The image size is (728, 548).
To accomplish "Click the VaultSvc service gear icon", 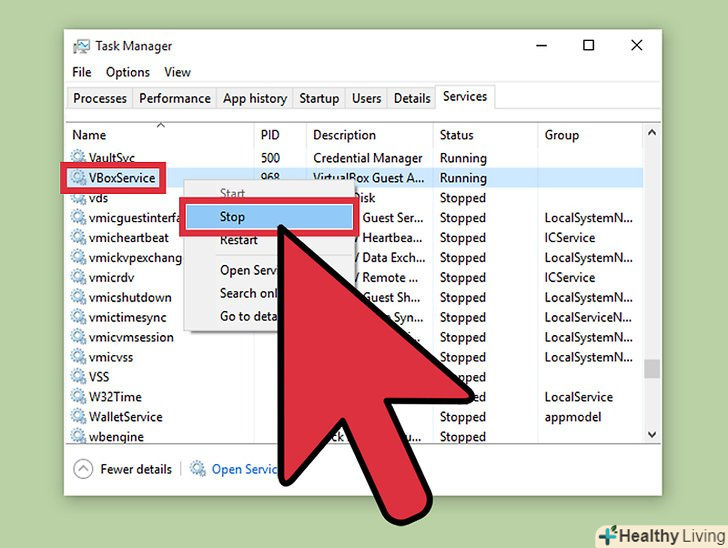I will click(x=79, y=158).
